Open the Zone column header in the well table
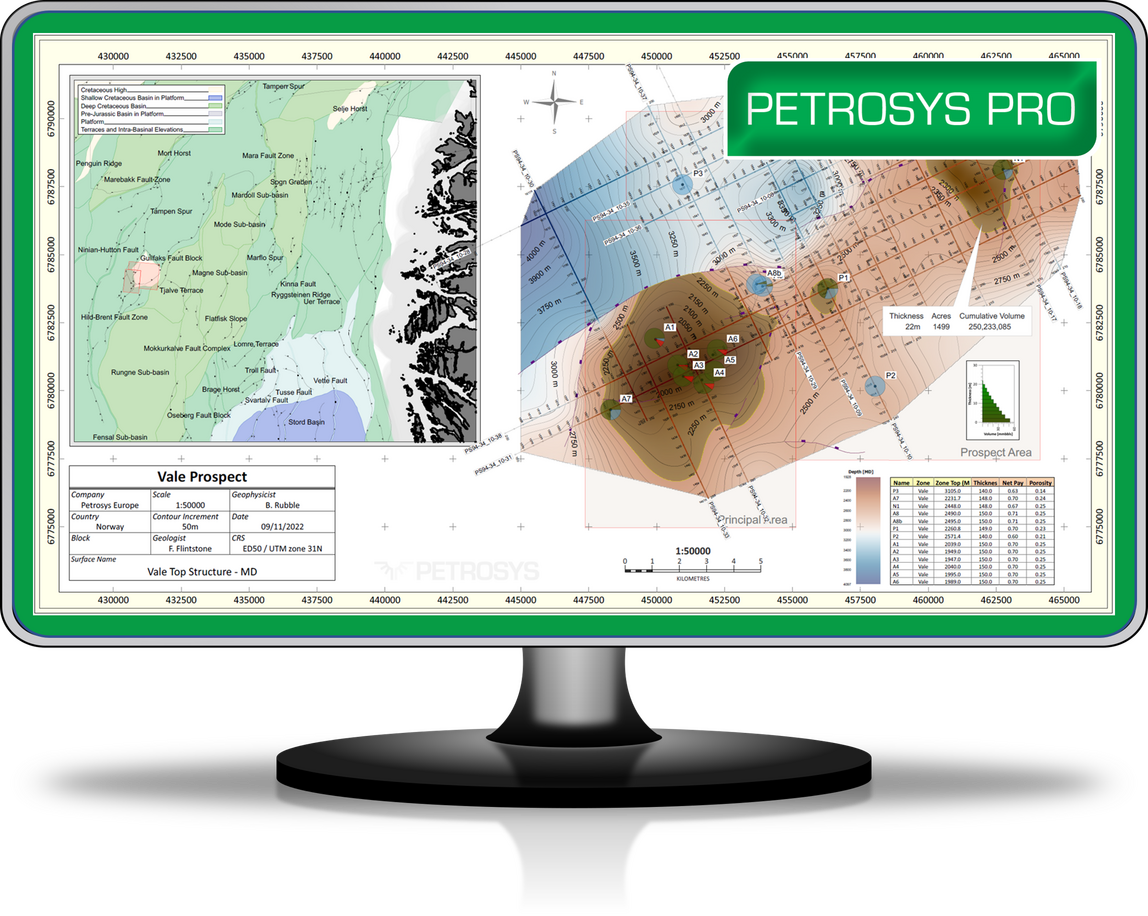 (921, 481)
